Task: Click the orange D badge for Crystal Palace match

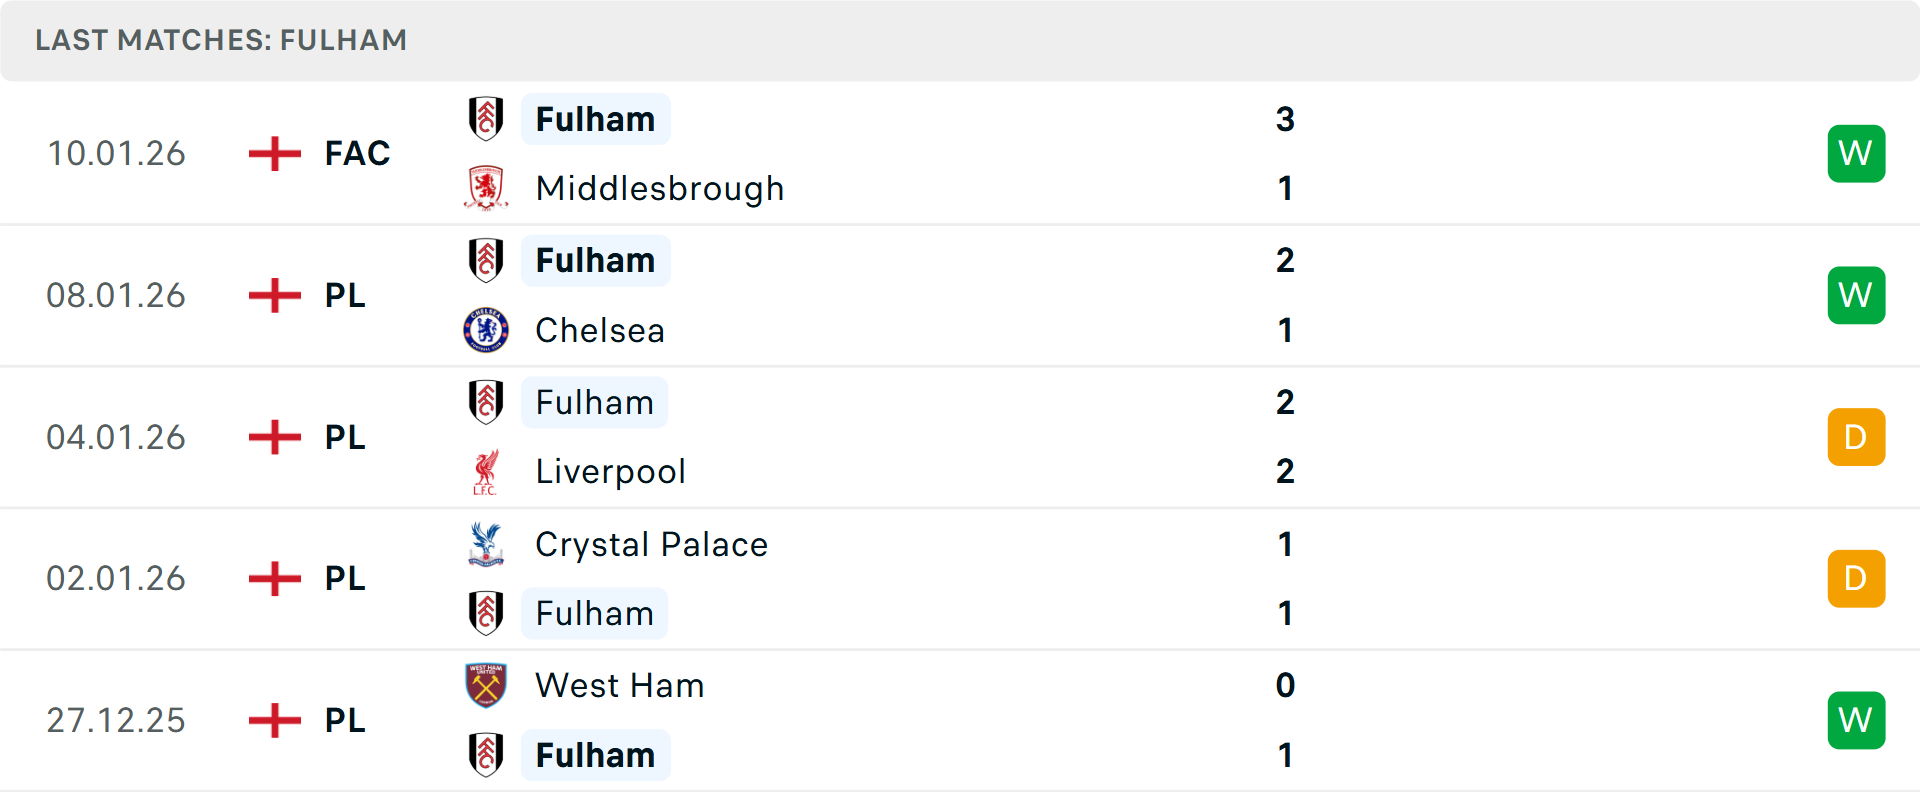Action: [x=1856, y=579]
